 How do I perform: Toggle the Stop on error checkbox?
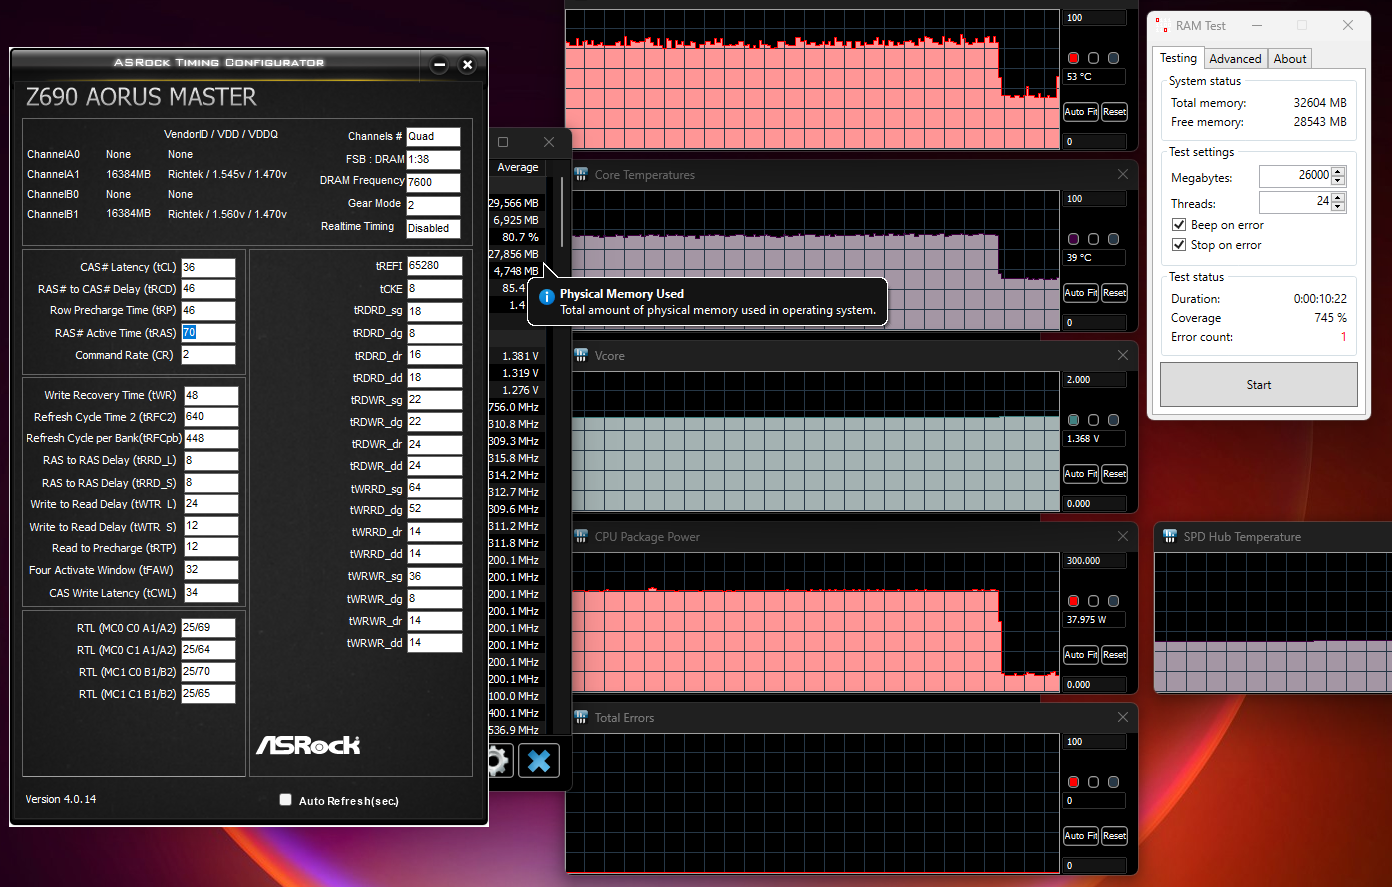(x=1179, y=245)
